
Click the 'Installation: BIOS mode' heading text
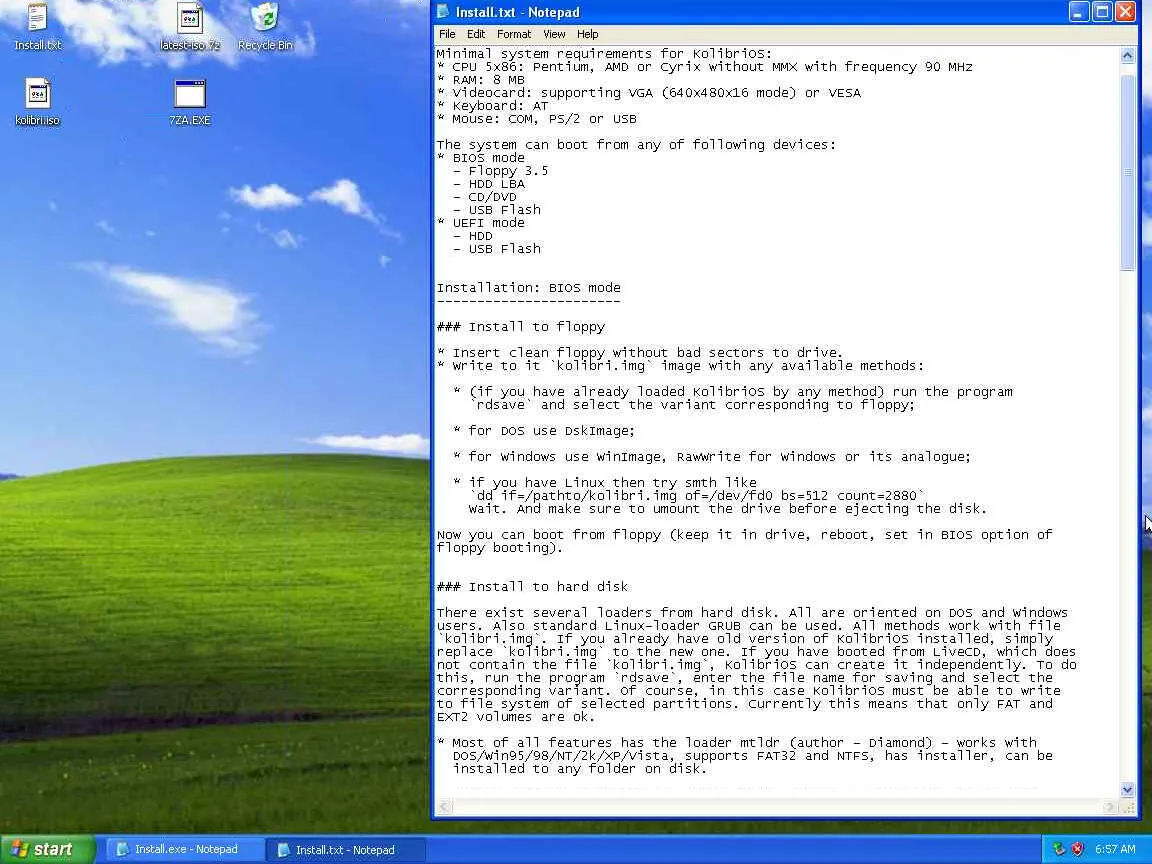pos(528,288)
